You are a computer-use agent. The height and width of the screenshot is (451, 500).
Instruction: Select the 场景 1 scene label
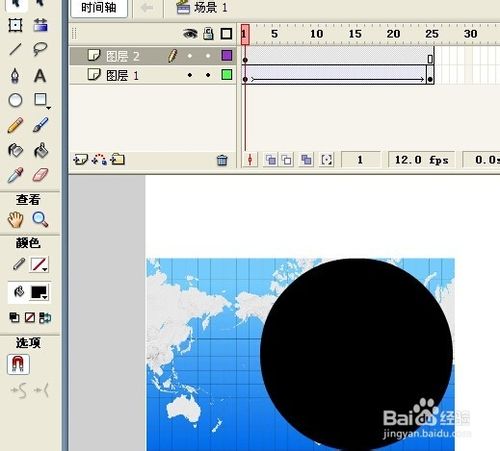click(x=211, y=8)
